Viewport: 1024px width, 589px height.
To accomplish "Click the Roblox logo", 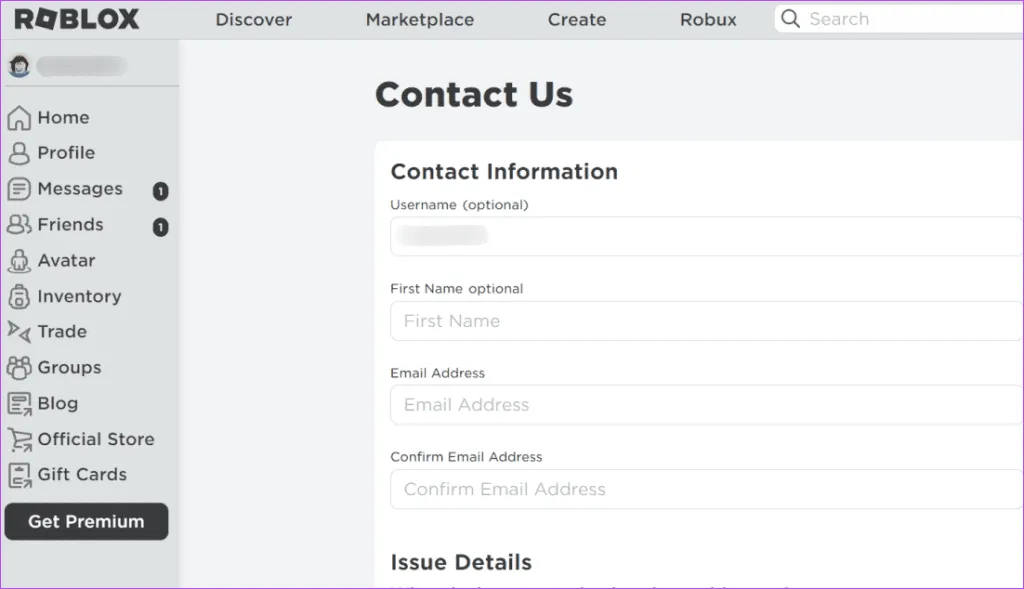I will tap(77, 19).
